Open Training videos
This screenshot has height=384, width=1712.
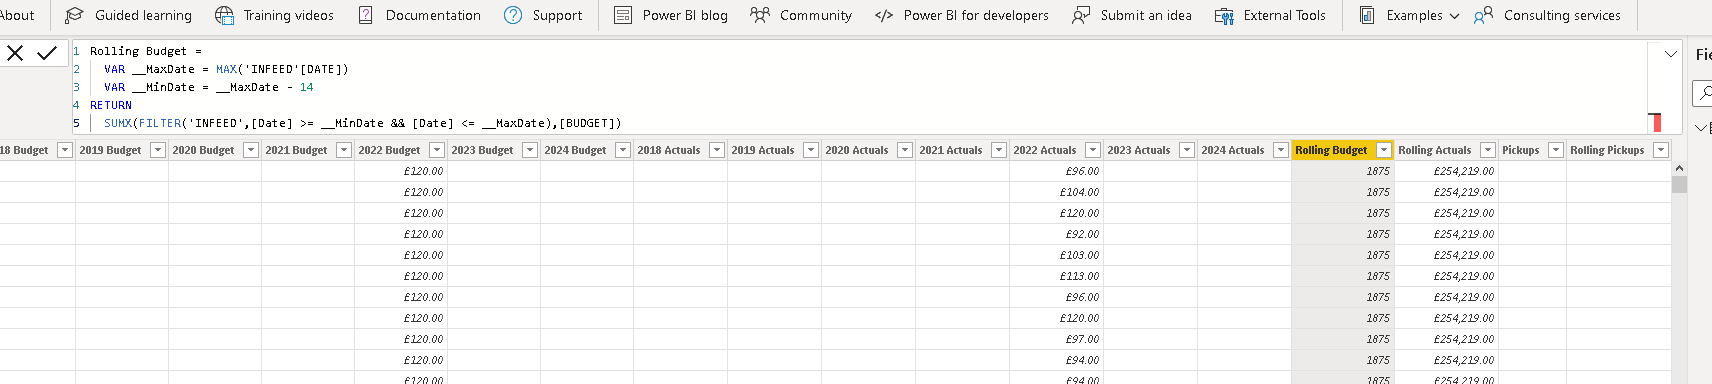274,15
